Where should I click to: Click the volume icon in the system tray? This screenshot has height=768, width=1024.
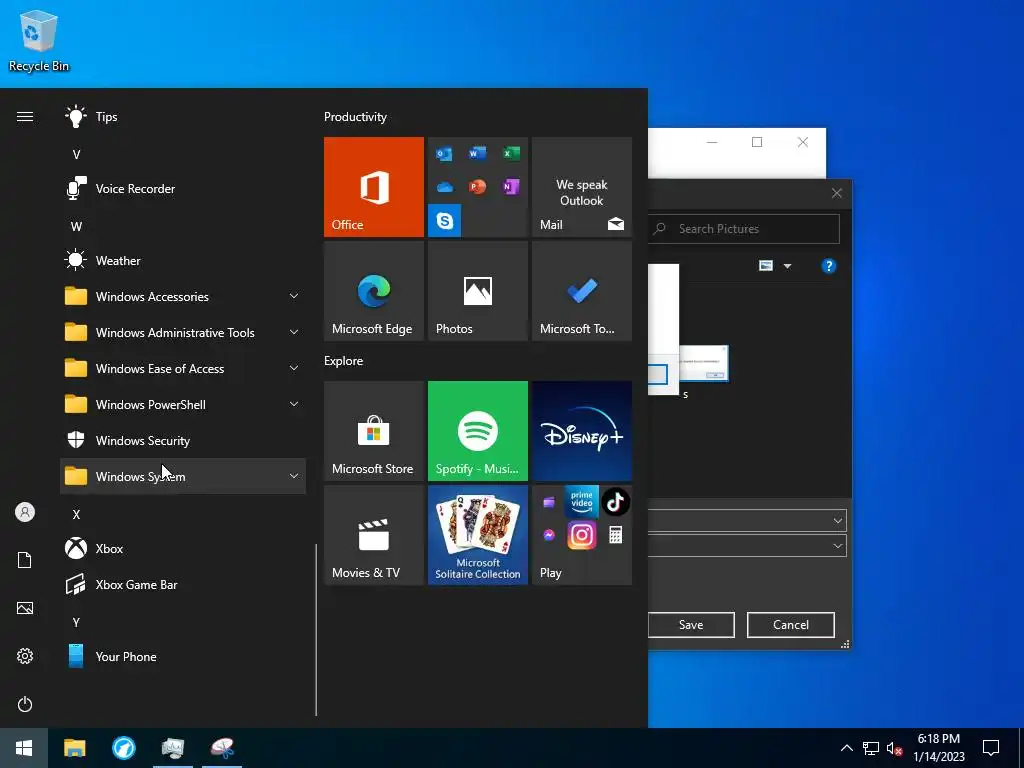(894, 748)
